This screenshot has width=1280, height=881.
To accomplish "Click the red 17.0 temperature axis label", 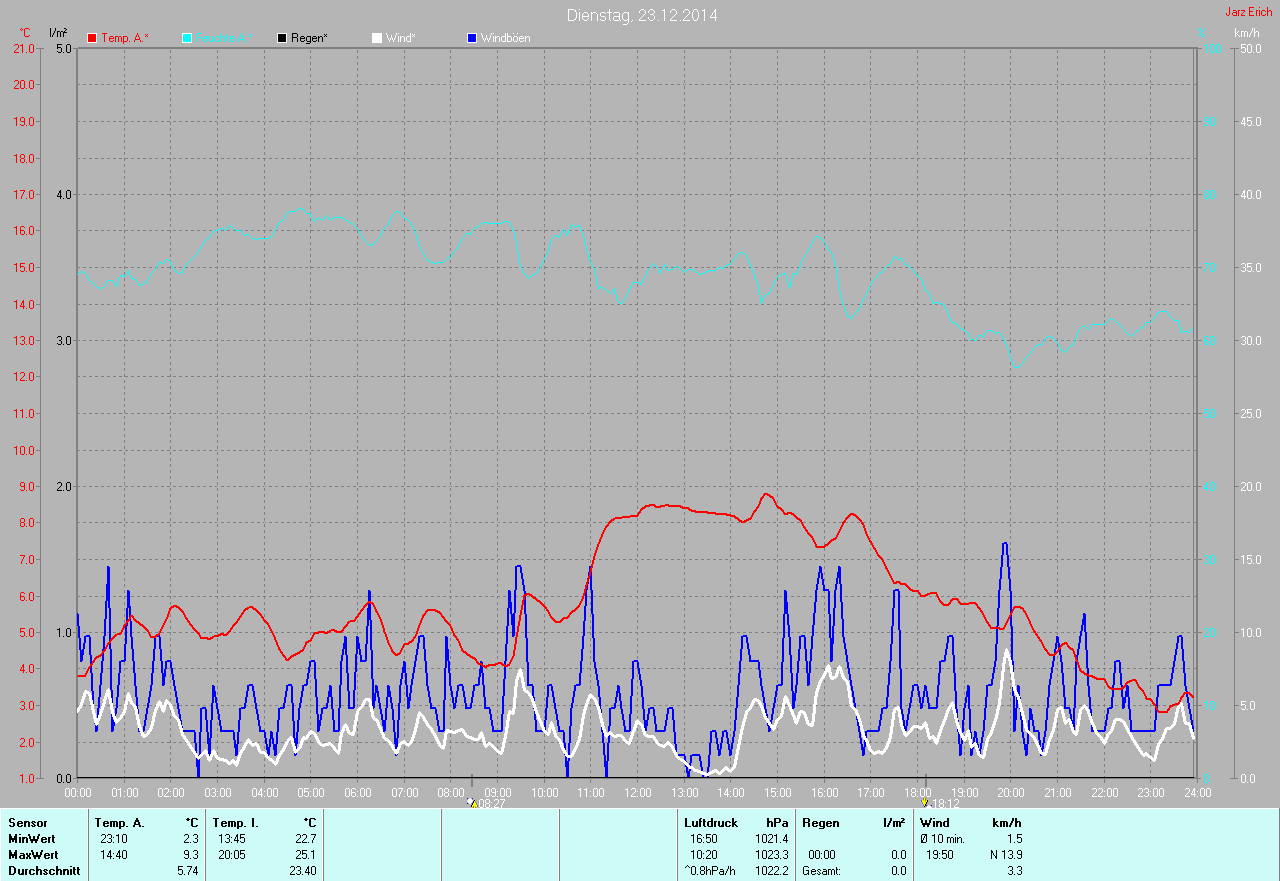I will (x=22, y=194).
